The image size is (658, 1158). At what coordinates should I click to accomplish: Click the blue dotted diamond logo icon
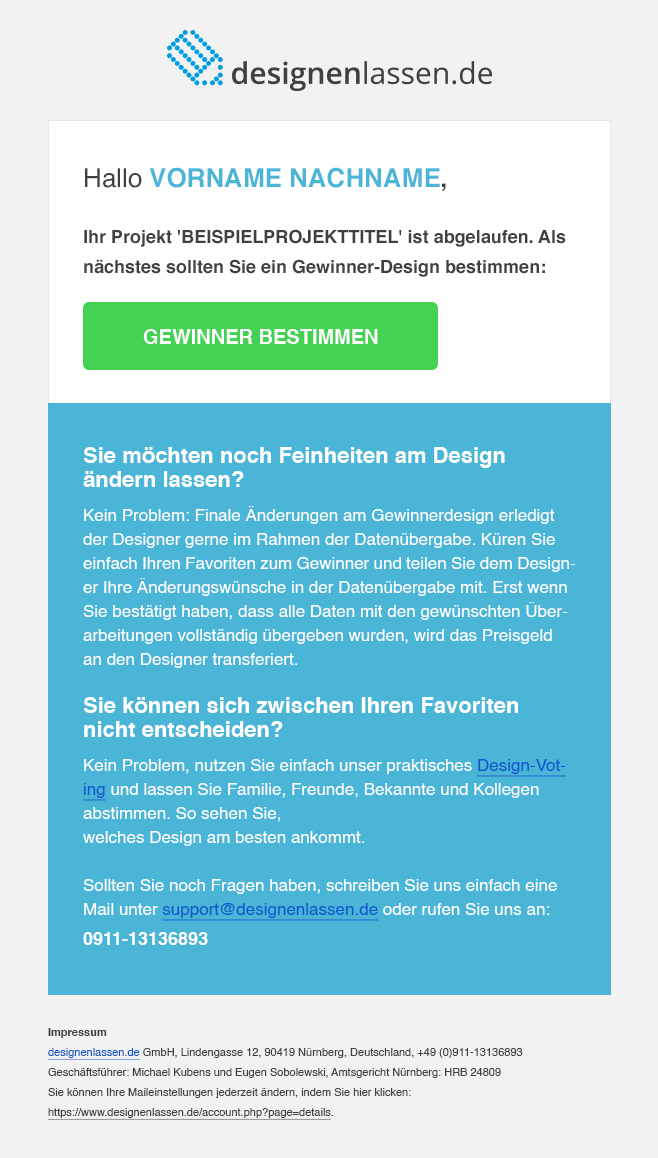pos(195,58)
